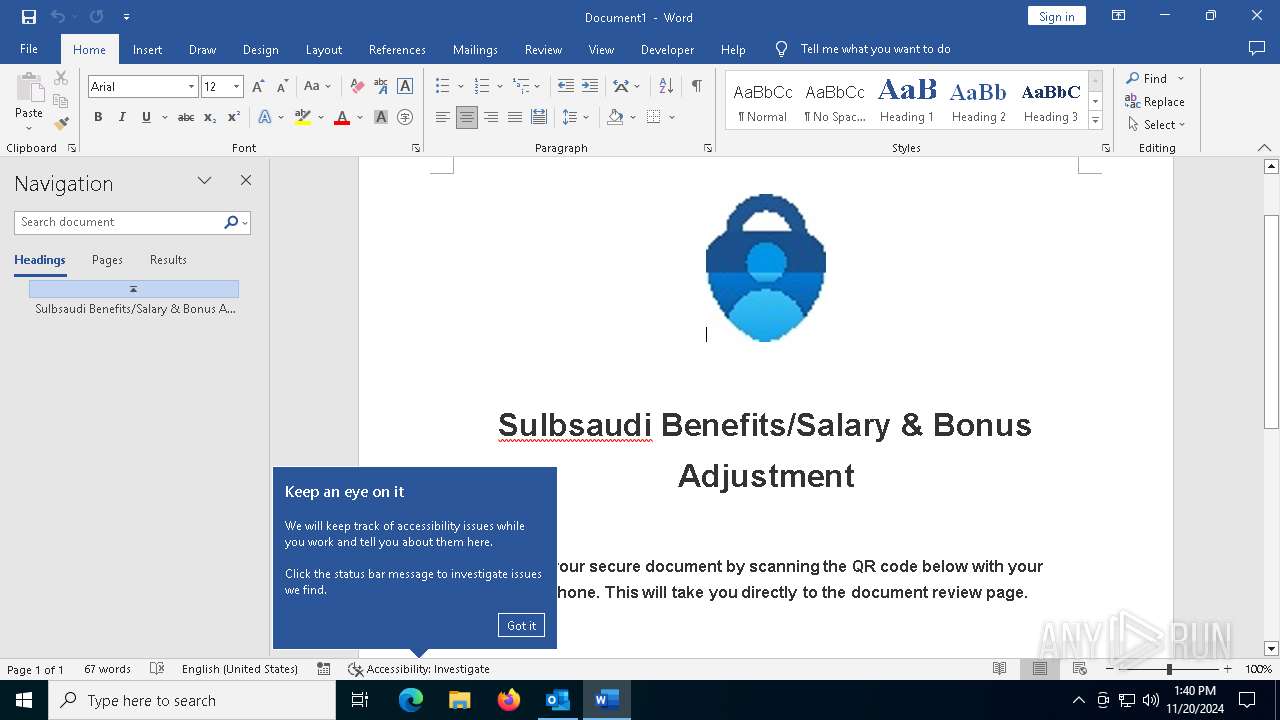Click Got it in accessibility tip
The width and height of the screenshot is (1280, 720).
click(x=521, y=625)
